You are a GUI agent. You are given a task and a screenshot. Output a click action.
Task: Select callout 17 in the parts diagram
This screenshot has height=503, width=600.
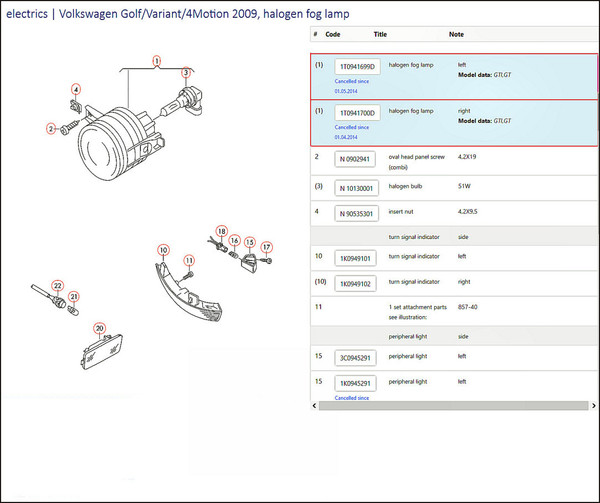pos(267,246)
